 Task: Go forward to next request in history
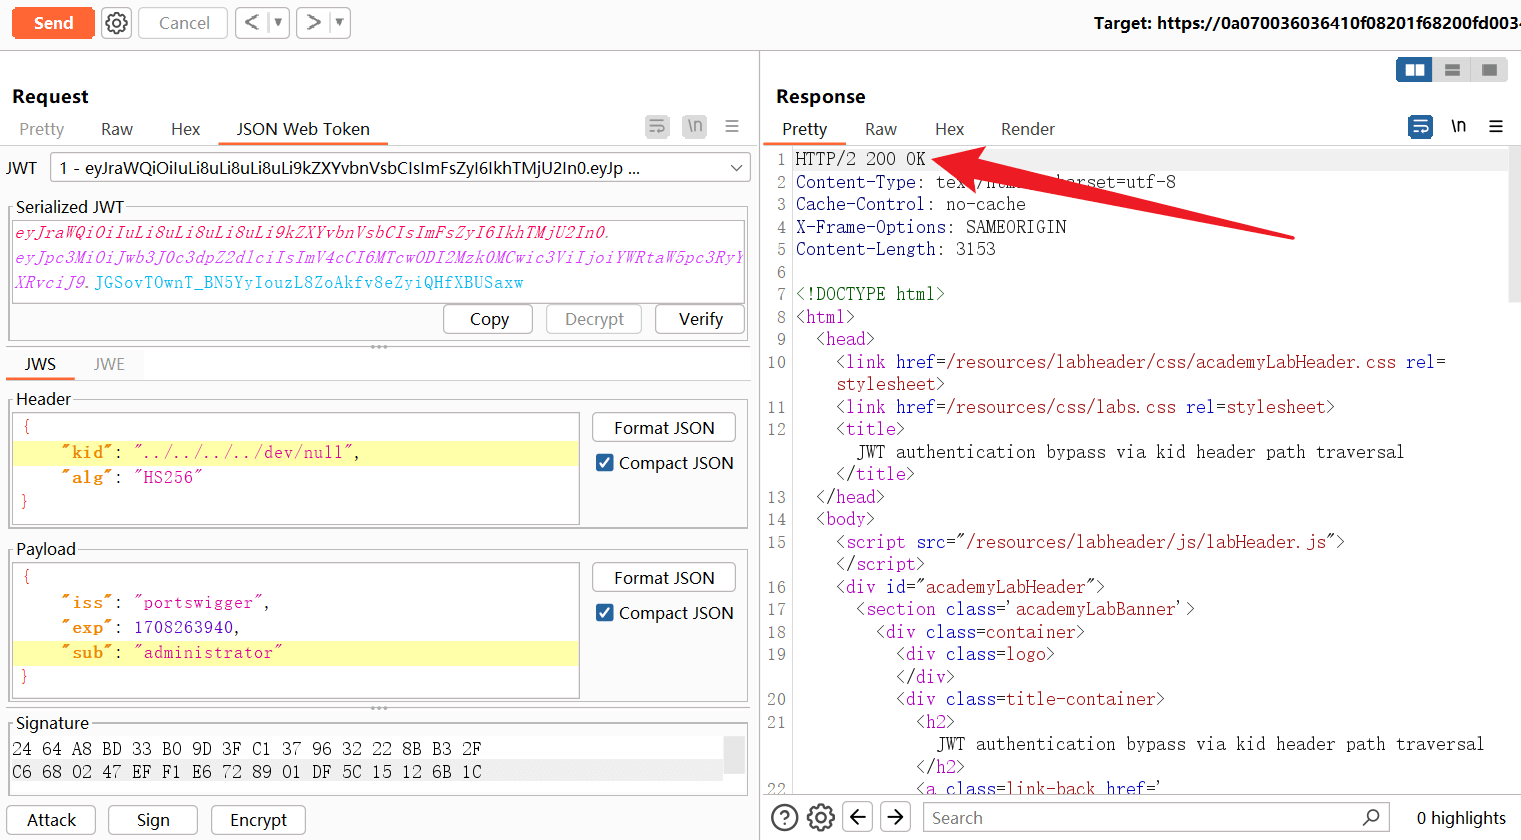[x=313, y=22]
